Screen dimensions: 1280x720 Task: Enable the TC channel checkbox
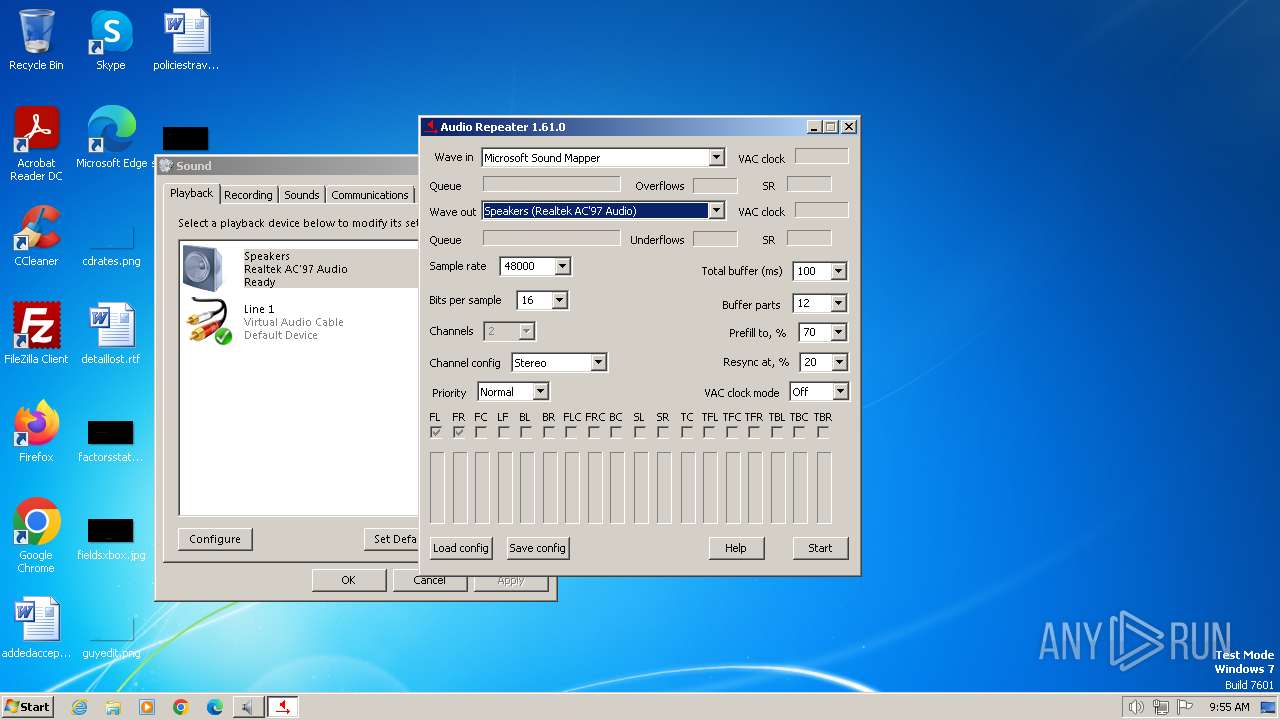tap(687, 433)
